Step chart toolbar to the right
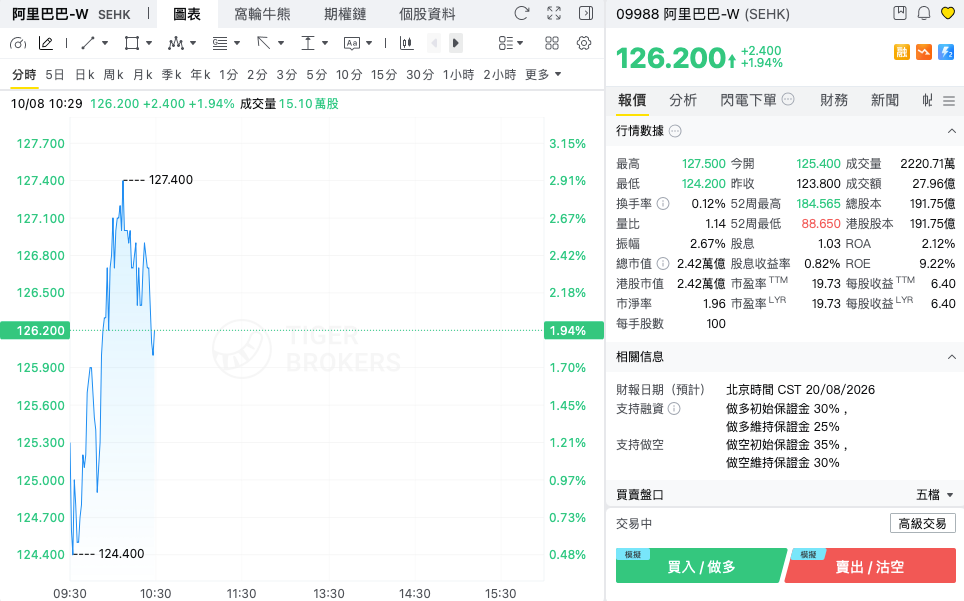 [x=456, y=43]
